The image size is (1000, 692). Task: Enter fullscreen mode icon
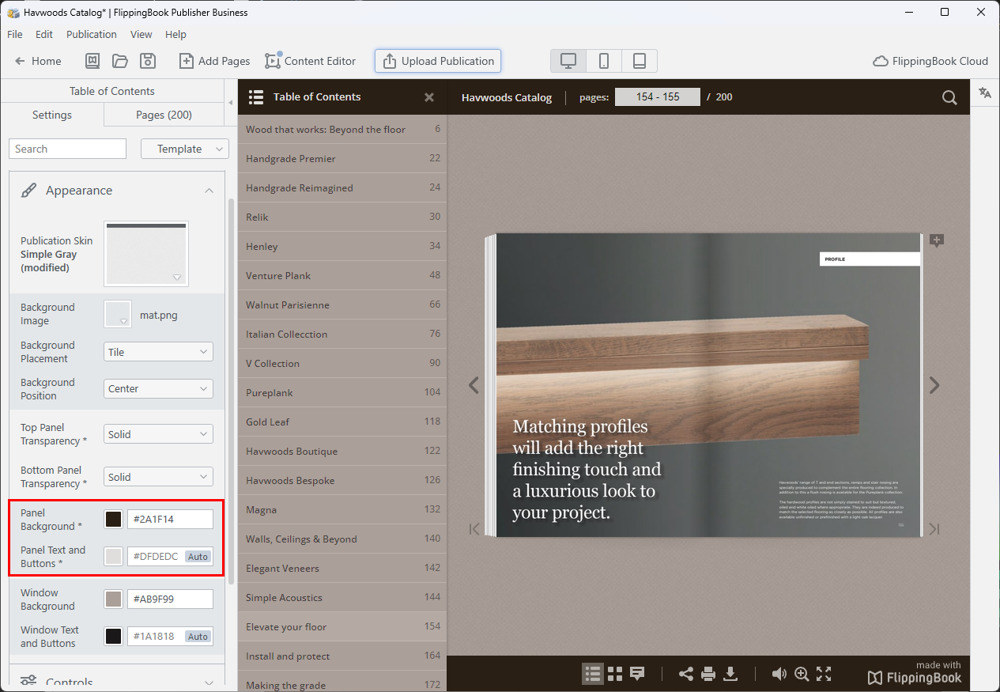click(x=824, y=674)
